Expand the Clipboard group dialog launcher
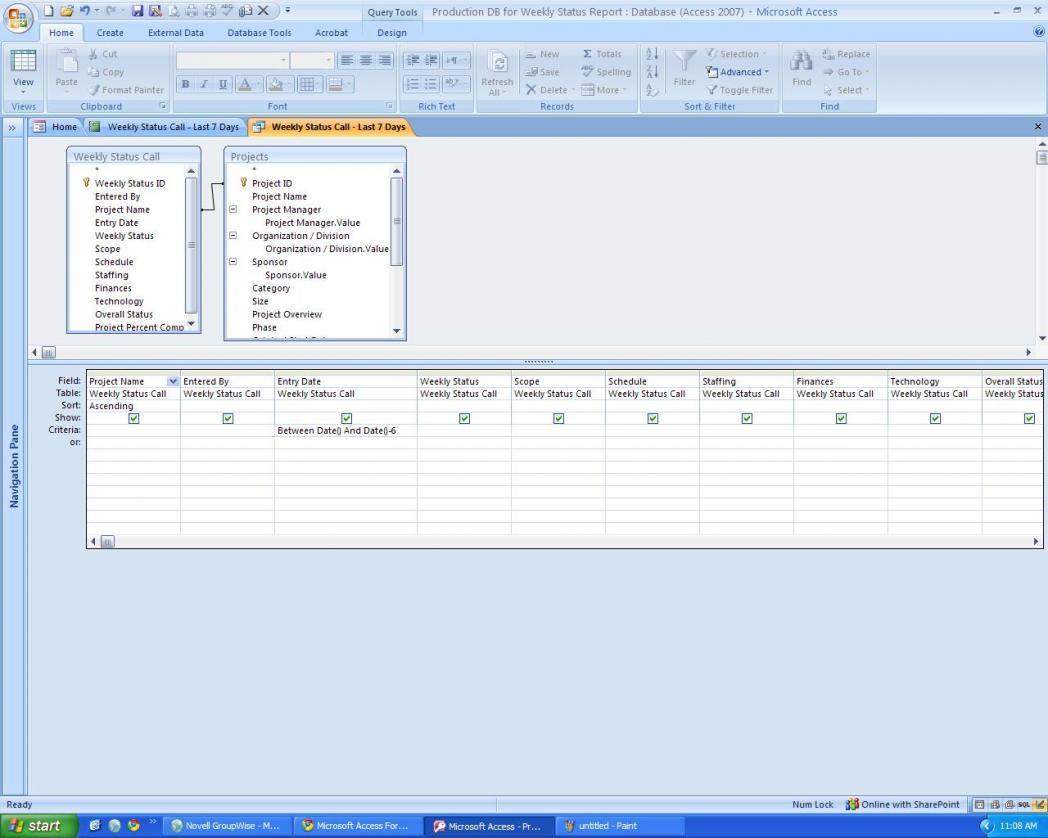Image resolution: width=1048 pixels, height=838 pixels. [162, 106]
